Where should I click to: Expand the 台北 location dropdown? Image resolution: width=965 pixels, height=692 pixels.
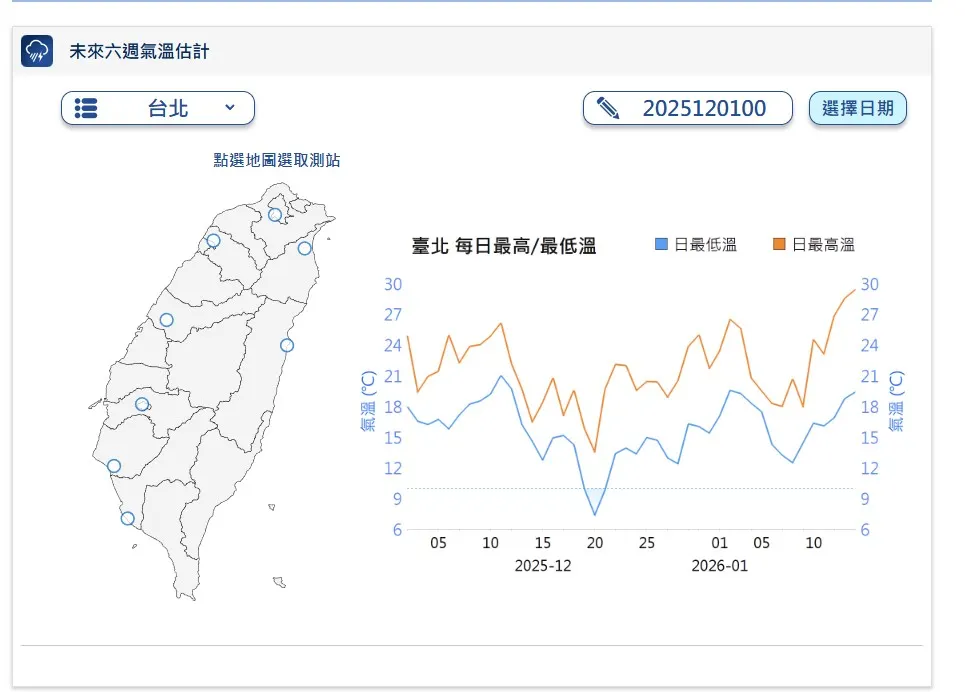point(231,108)
